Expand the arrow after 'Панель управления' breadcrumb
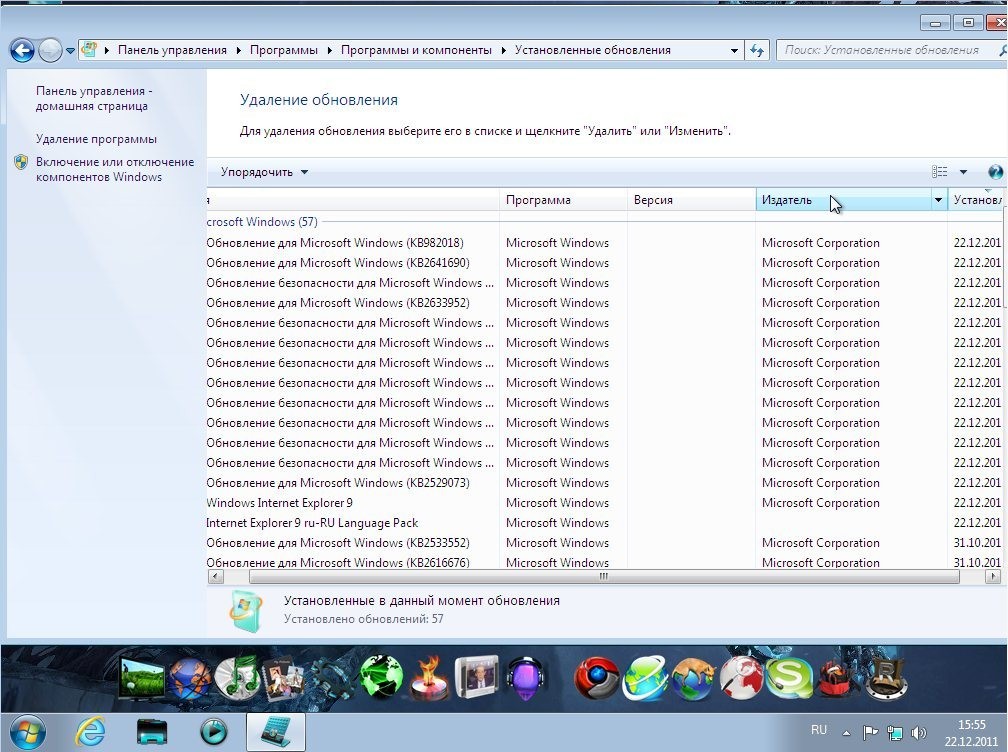The height and width of the screenshot is (752, 1008). 238,50
